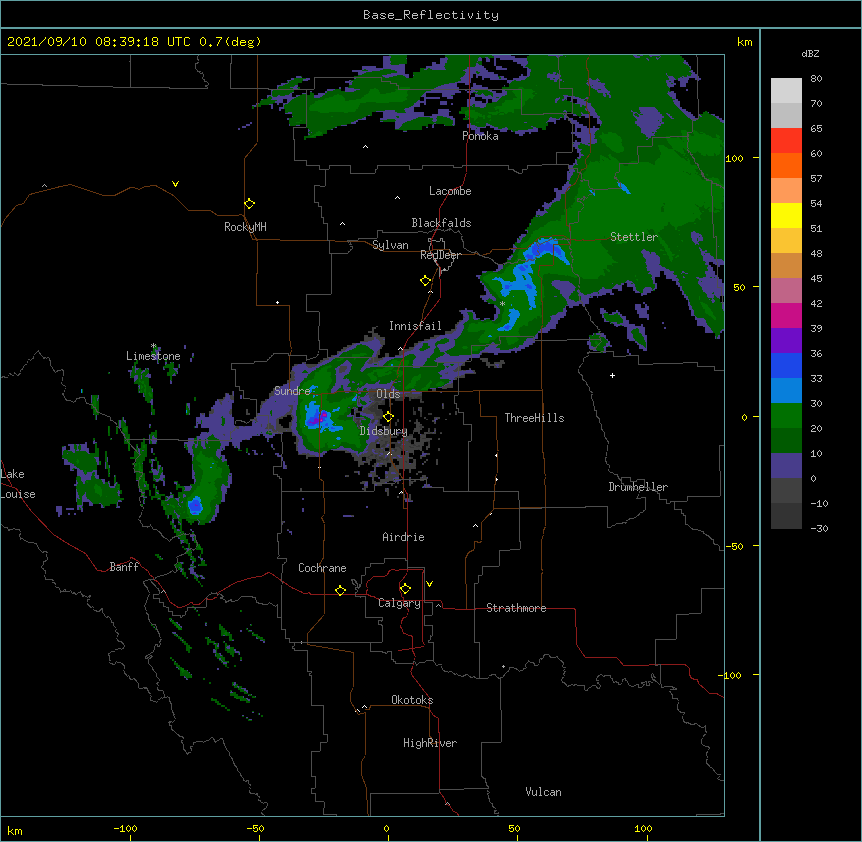Click the Base_Reflectivity title
This screenshot has height=842, width=862.
431,15
